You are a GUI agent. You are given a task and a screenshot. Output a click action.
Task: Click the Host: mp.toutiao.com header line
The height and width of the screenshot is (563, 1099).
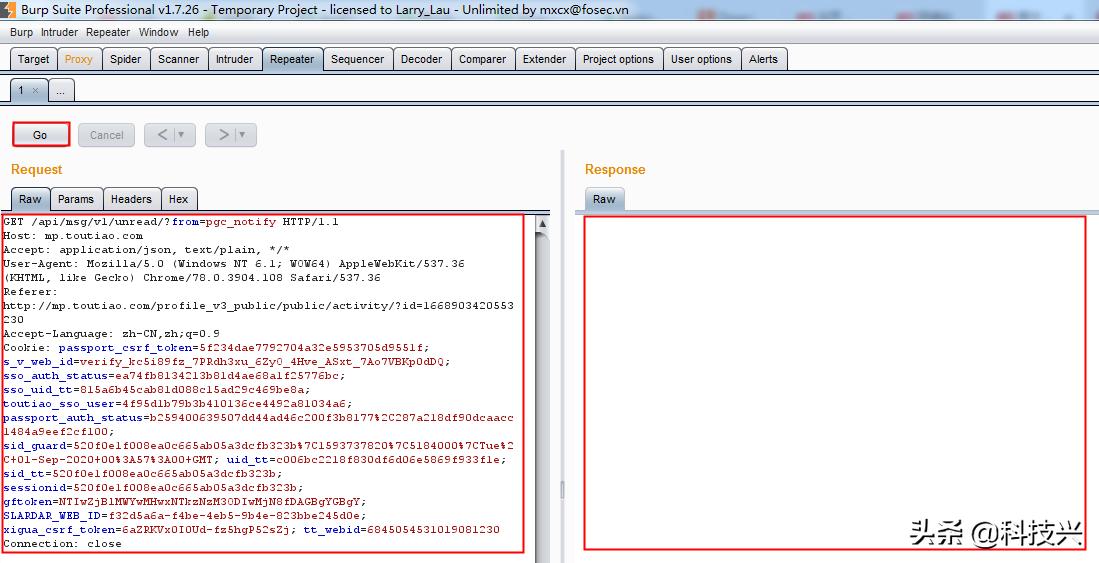coord(73,236)
